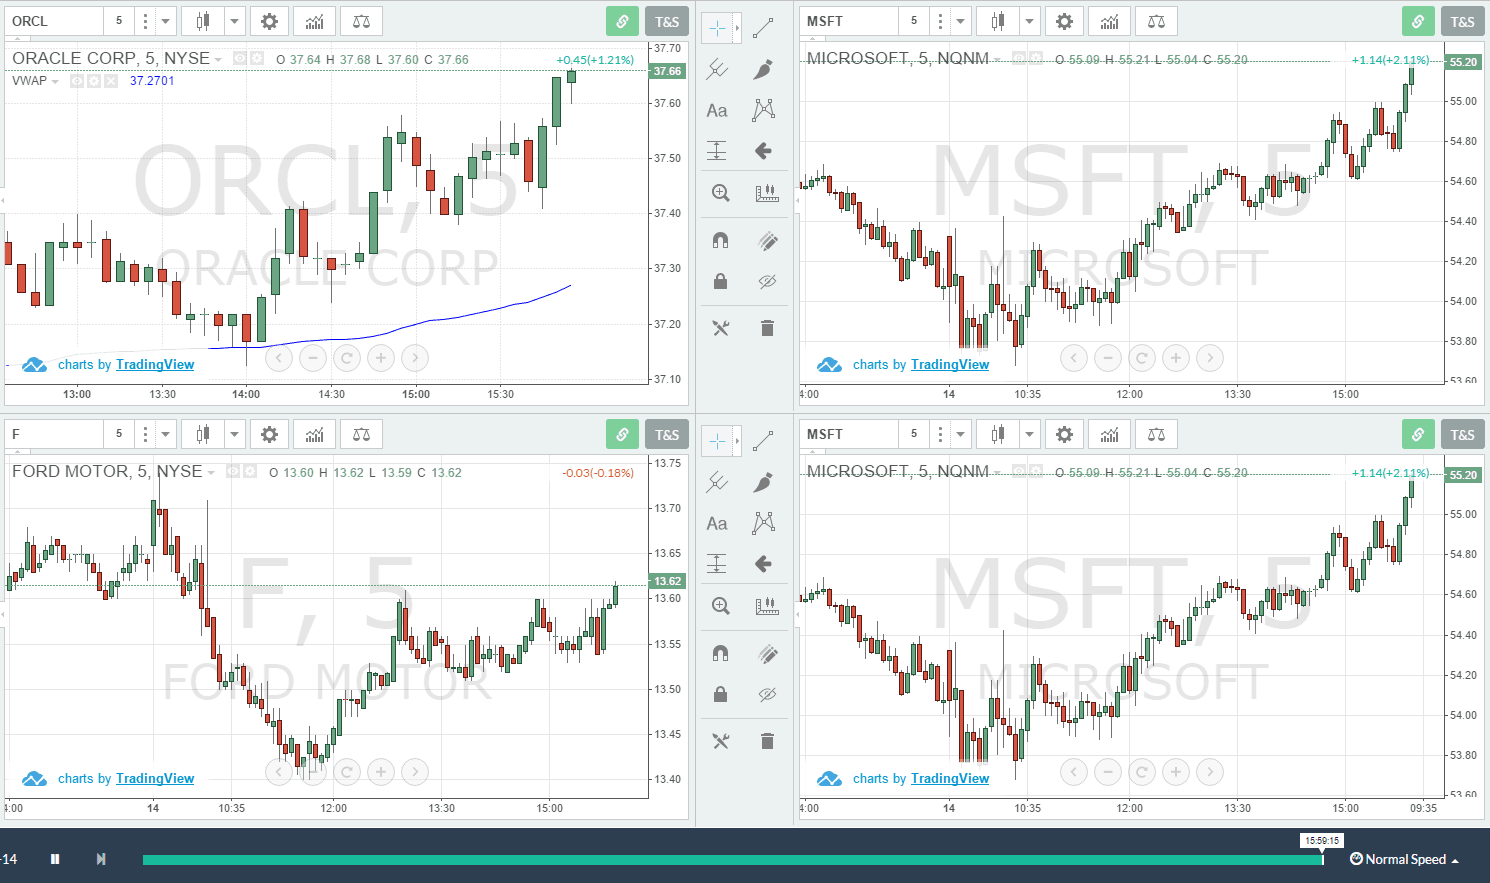This screenshot has height=883, width=1490.
Task: Follow the TradingView link under the Ford chart
Action: [x=155, y=778]
